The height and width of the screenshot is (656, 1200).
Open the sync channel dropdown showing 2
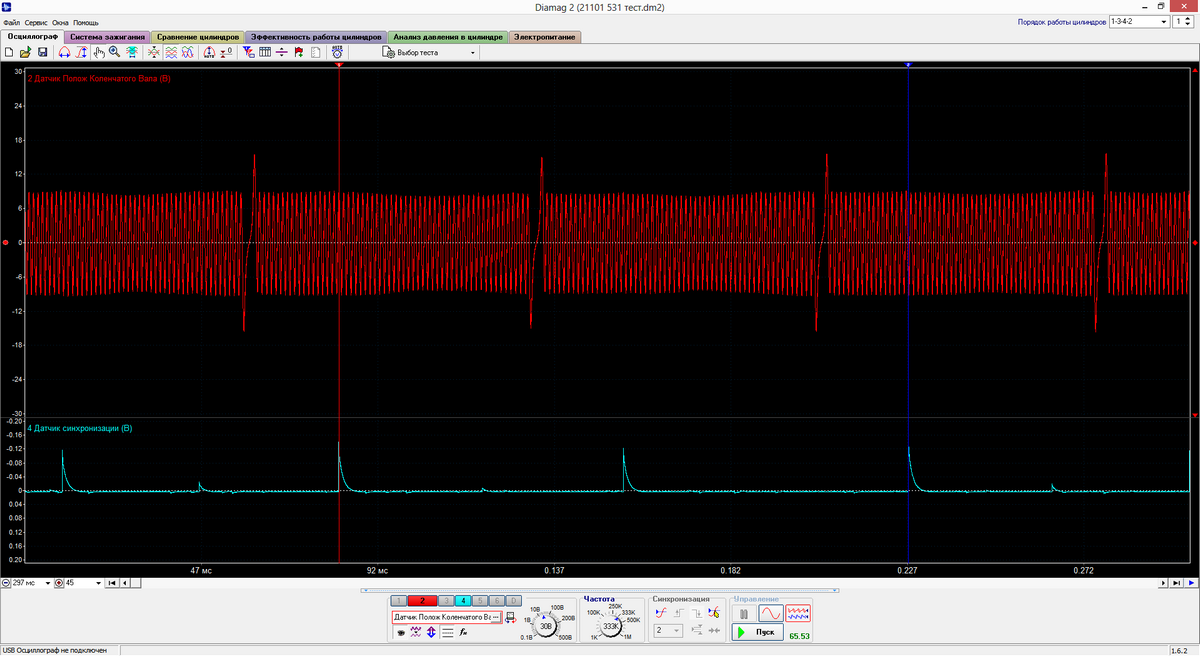[x=670, y=630]
